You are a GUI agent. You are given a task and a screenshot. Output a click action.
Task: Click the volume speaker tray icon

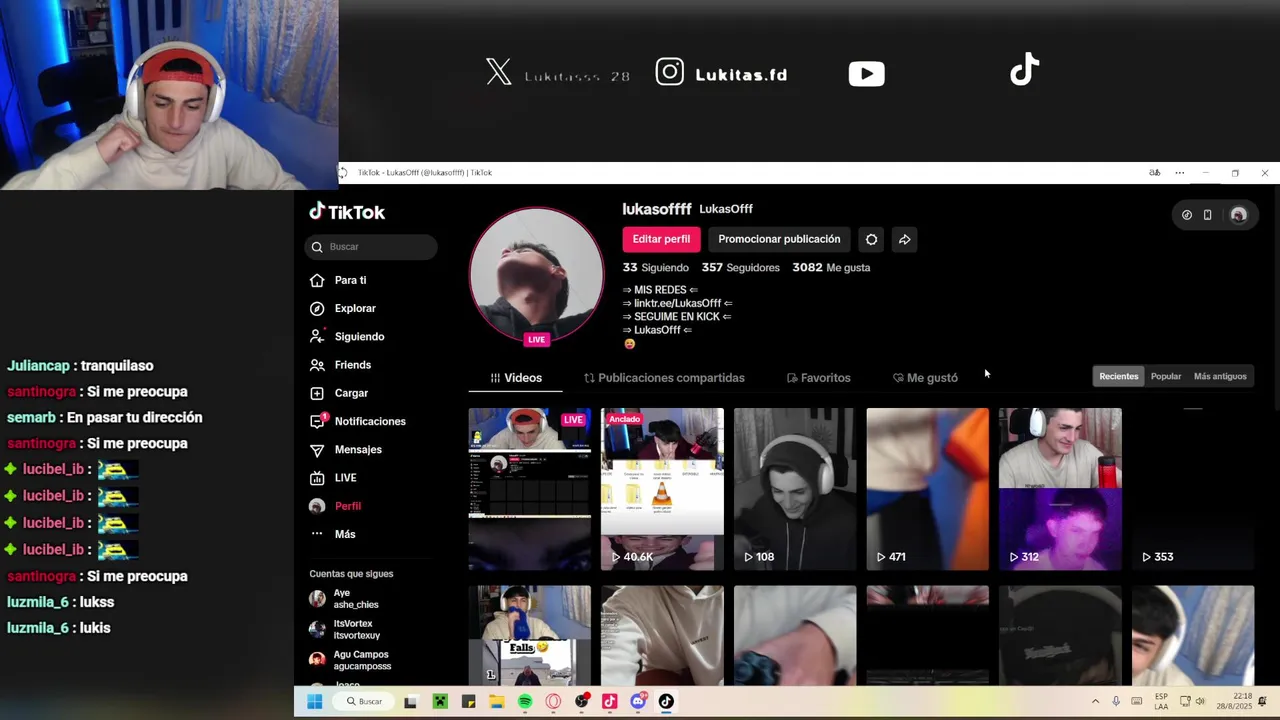point(1200,702)
